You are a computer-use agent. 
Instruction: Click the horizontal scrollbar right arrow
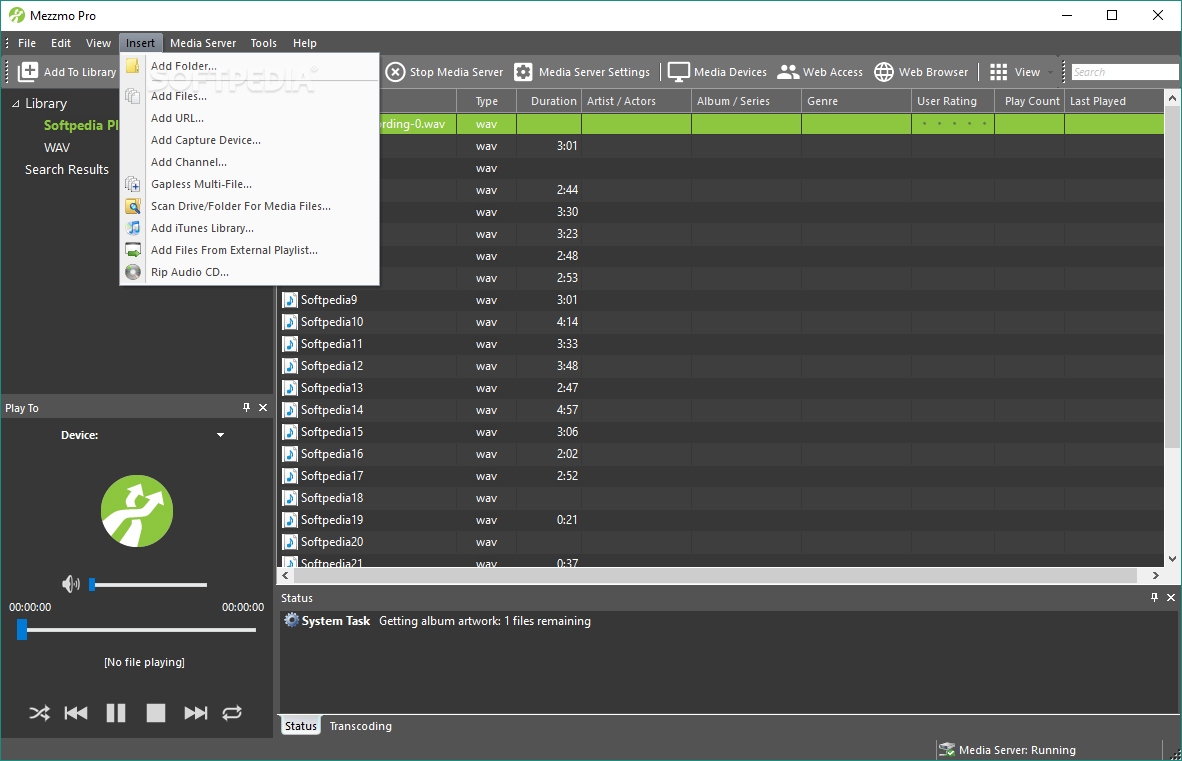[1156, 575]
